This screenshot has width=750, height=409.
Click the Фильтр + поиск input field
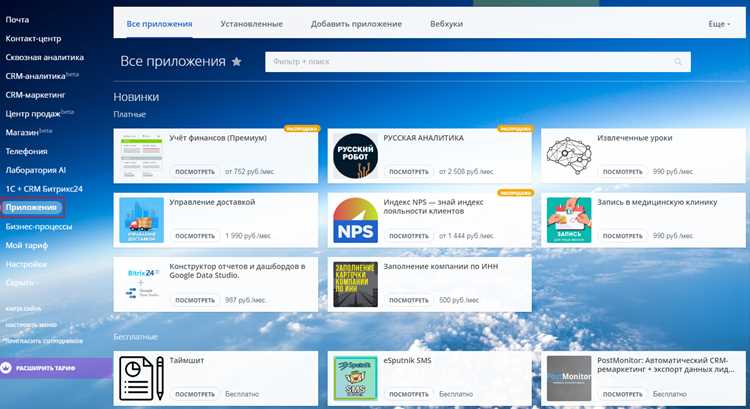[x=478, y=62]
